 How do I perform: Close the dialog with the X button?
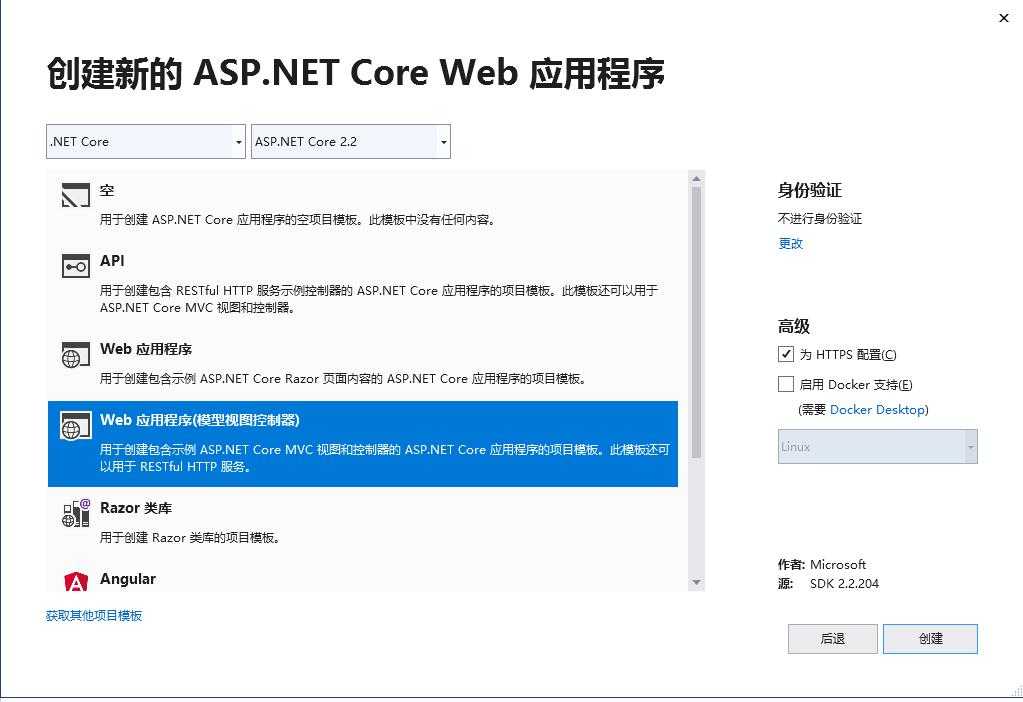[1003, 18]
